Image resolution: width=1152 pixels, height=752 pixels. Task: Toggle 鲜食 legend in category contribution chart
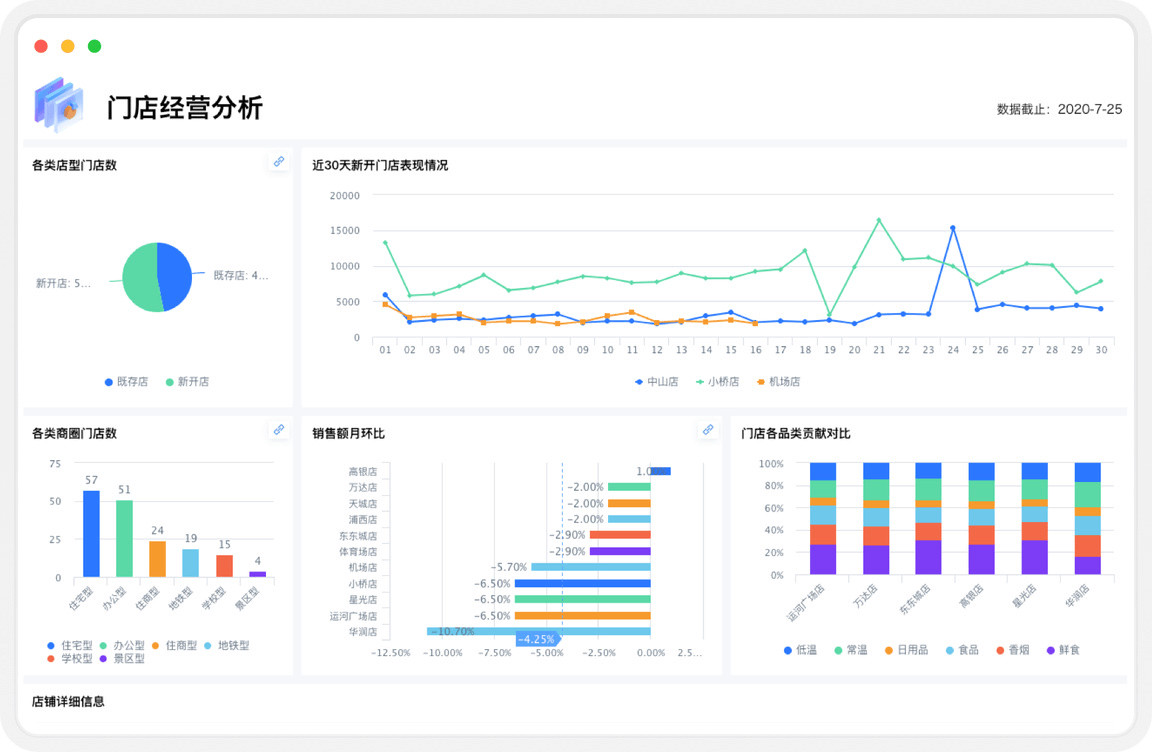click(x=1062, y=650)
